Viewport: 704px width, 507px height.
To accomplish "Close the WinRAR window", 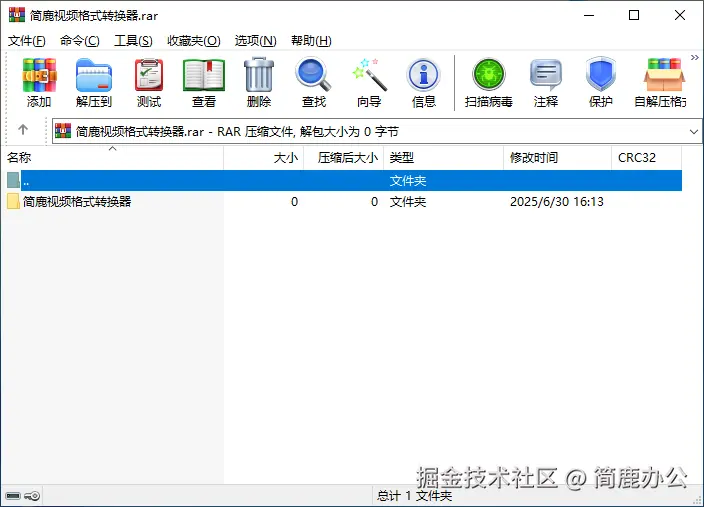I will click(x=680, y=15).
